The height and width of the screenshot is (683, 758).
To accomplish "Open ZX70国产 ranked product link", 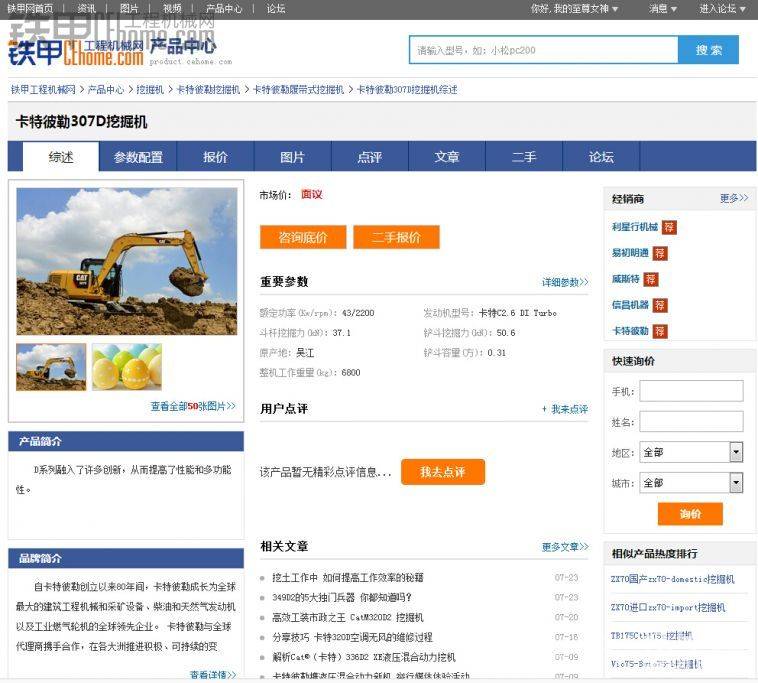I will tap(672, 579).
